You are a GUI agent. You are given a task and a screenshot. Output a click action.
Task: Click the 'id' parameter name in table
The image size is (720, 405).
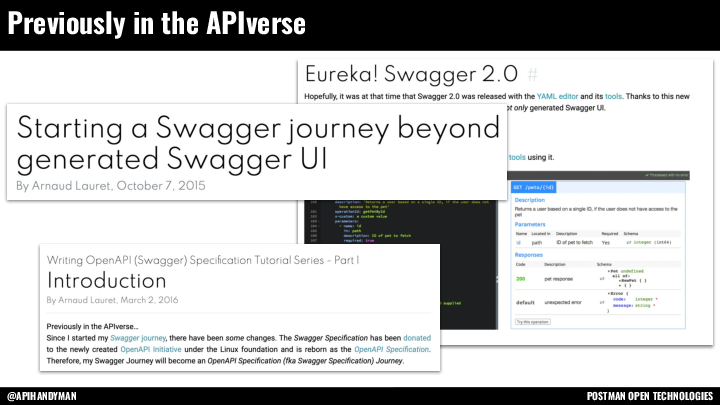[518, 240]
